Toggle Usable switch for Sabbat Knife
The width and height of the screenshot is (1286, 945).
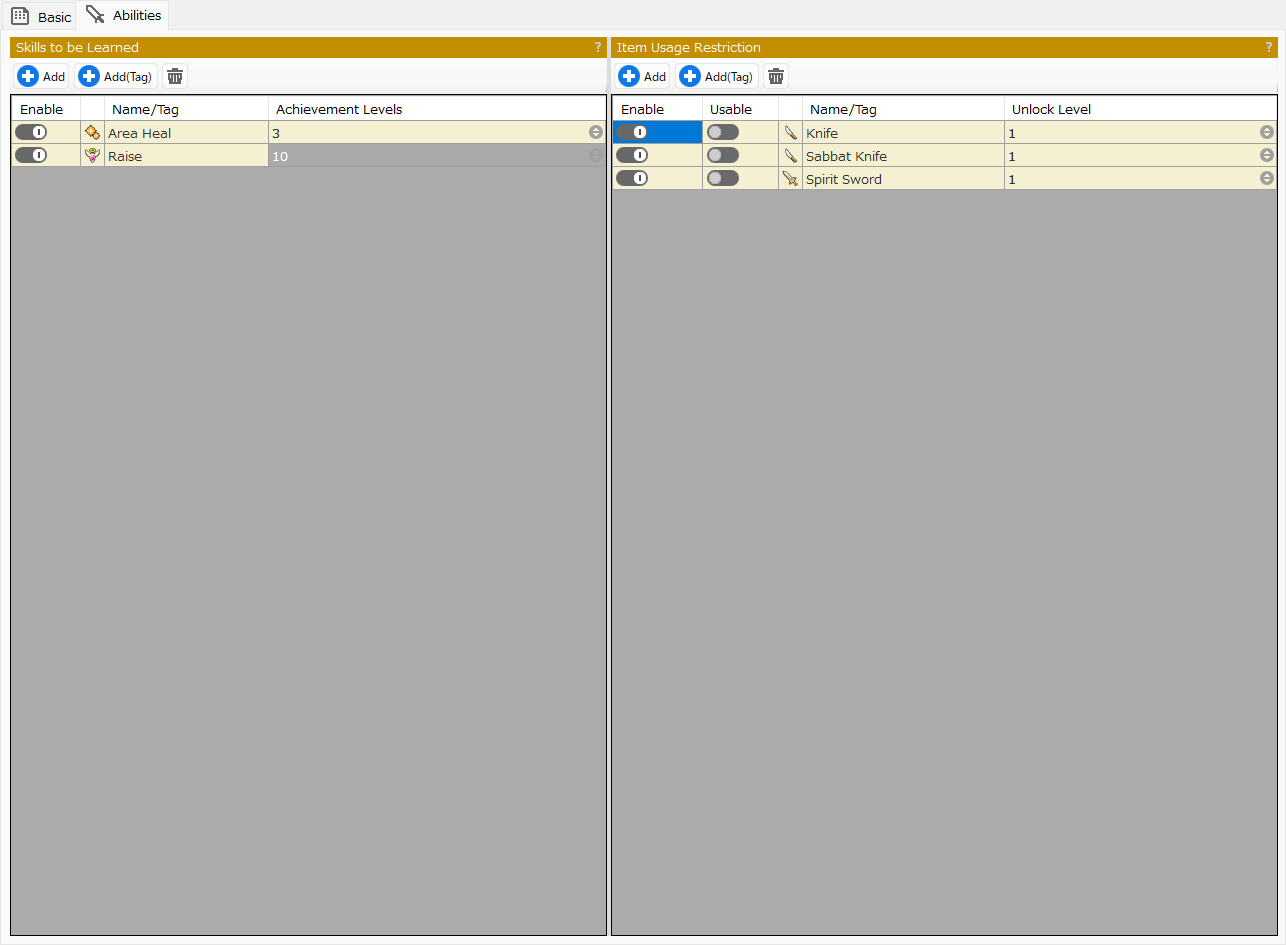point(723,156)
